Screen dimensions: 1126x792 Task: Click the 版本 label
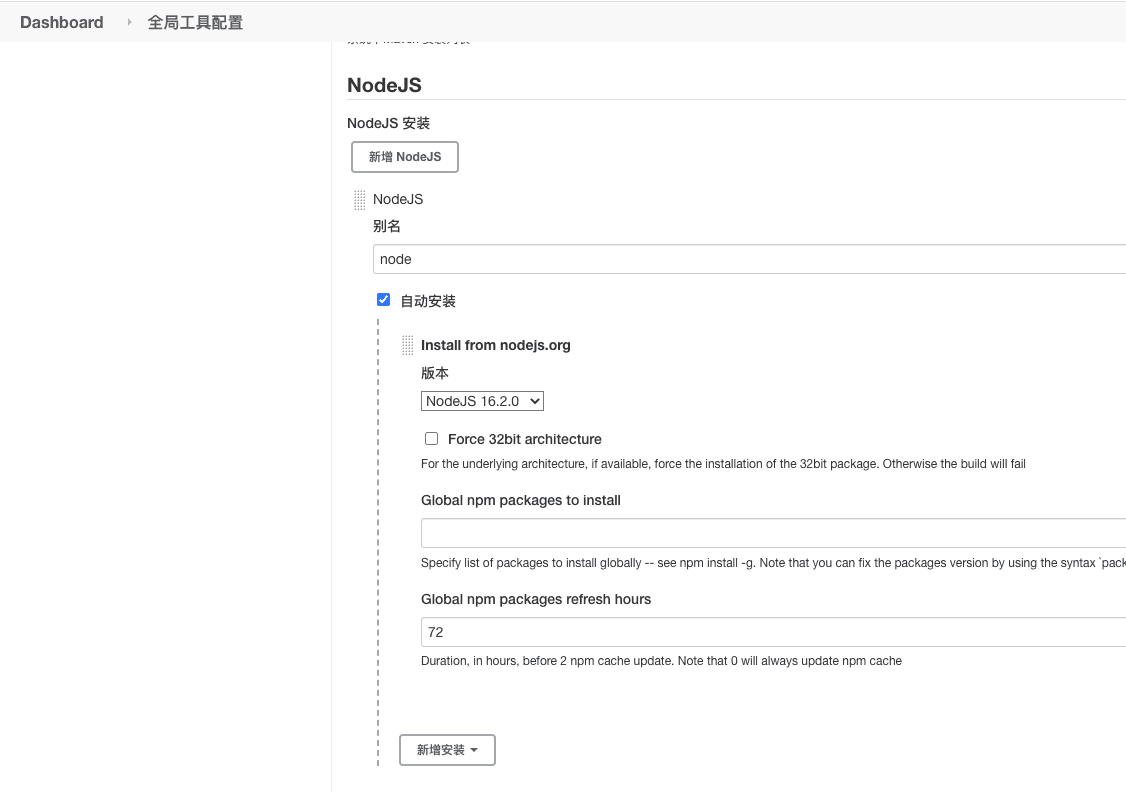434,373
